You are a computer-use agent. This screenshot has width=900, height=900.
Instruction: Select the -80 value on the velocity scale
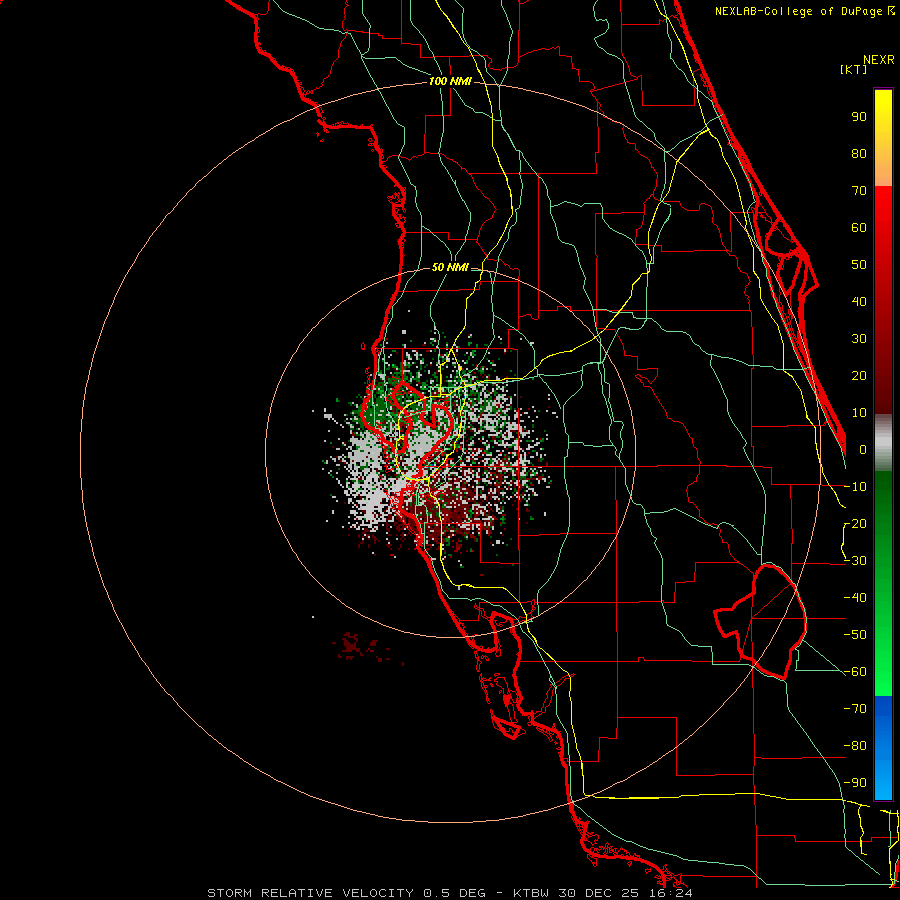click(x=855, y=746)
